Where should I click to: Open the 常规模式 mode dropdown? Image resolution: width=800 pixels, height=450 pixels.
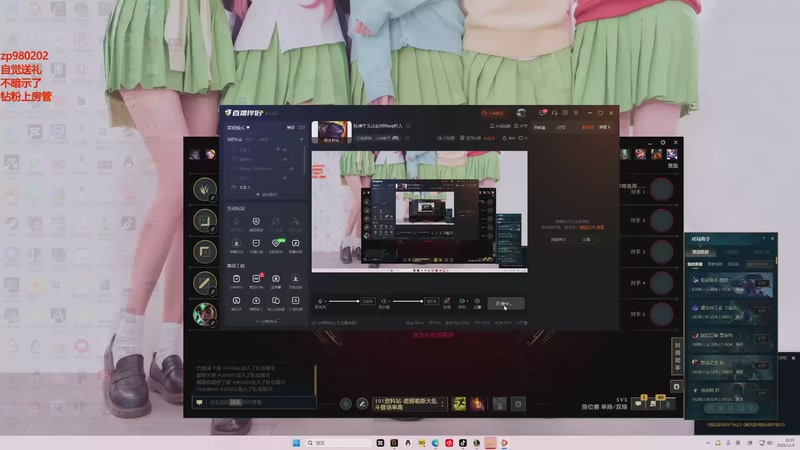coord(238,128)
